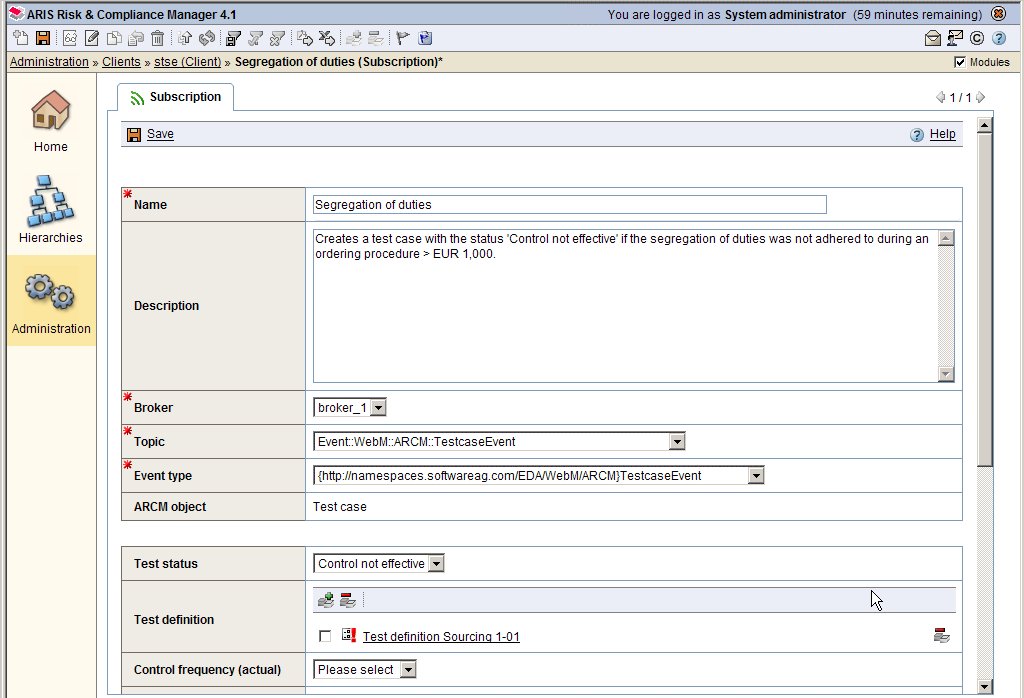
Task: Create a new item using the toolbar icon
Action: point(19,38)
